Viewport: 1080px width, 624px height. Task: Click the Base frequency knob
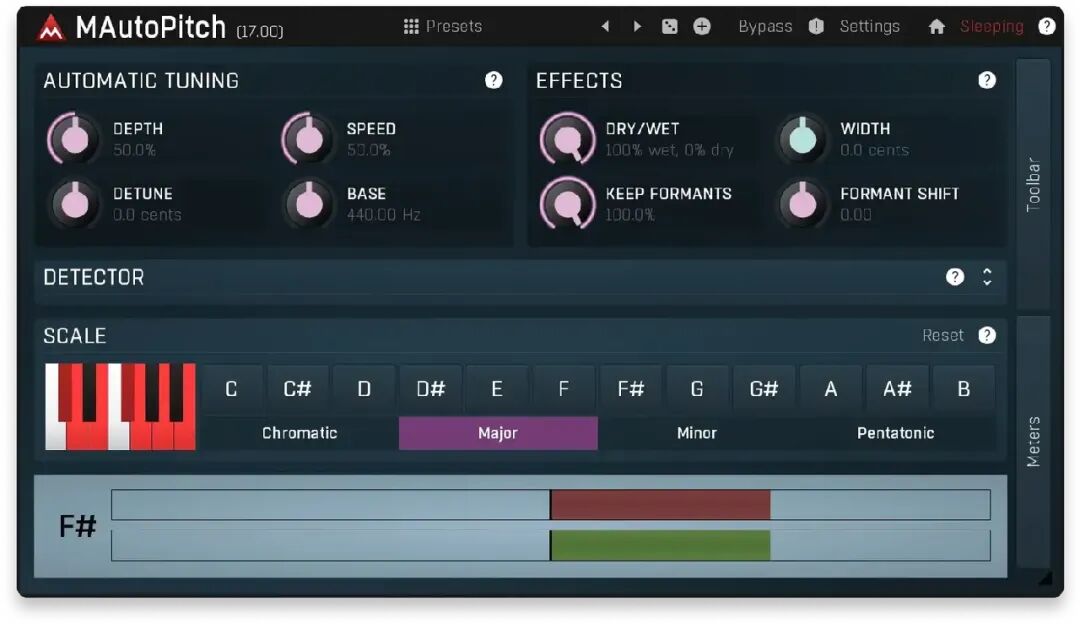pyautogui.click(x=308, y=204)
